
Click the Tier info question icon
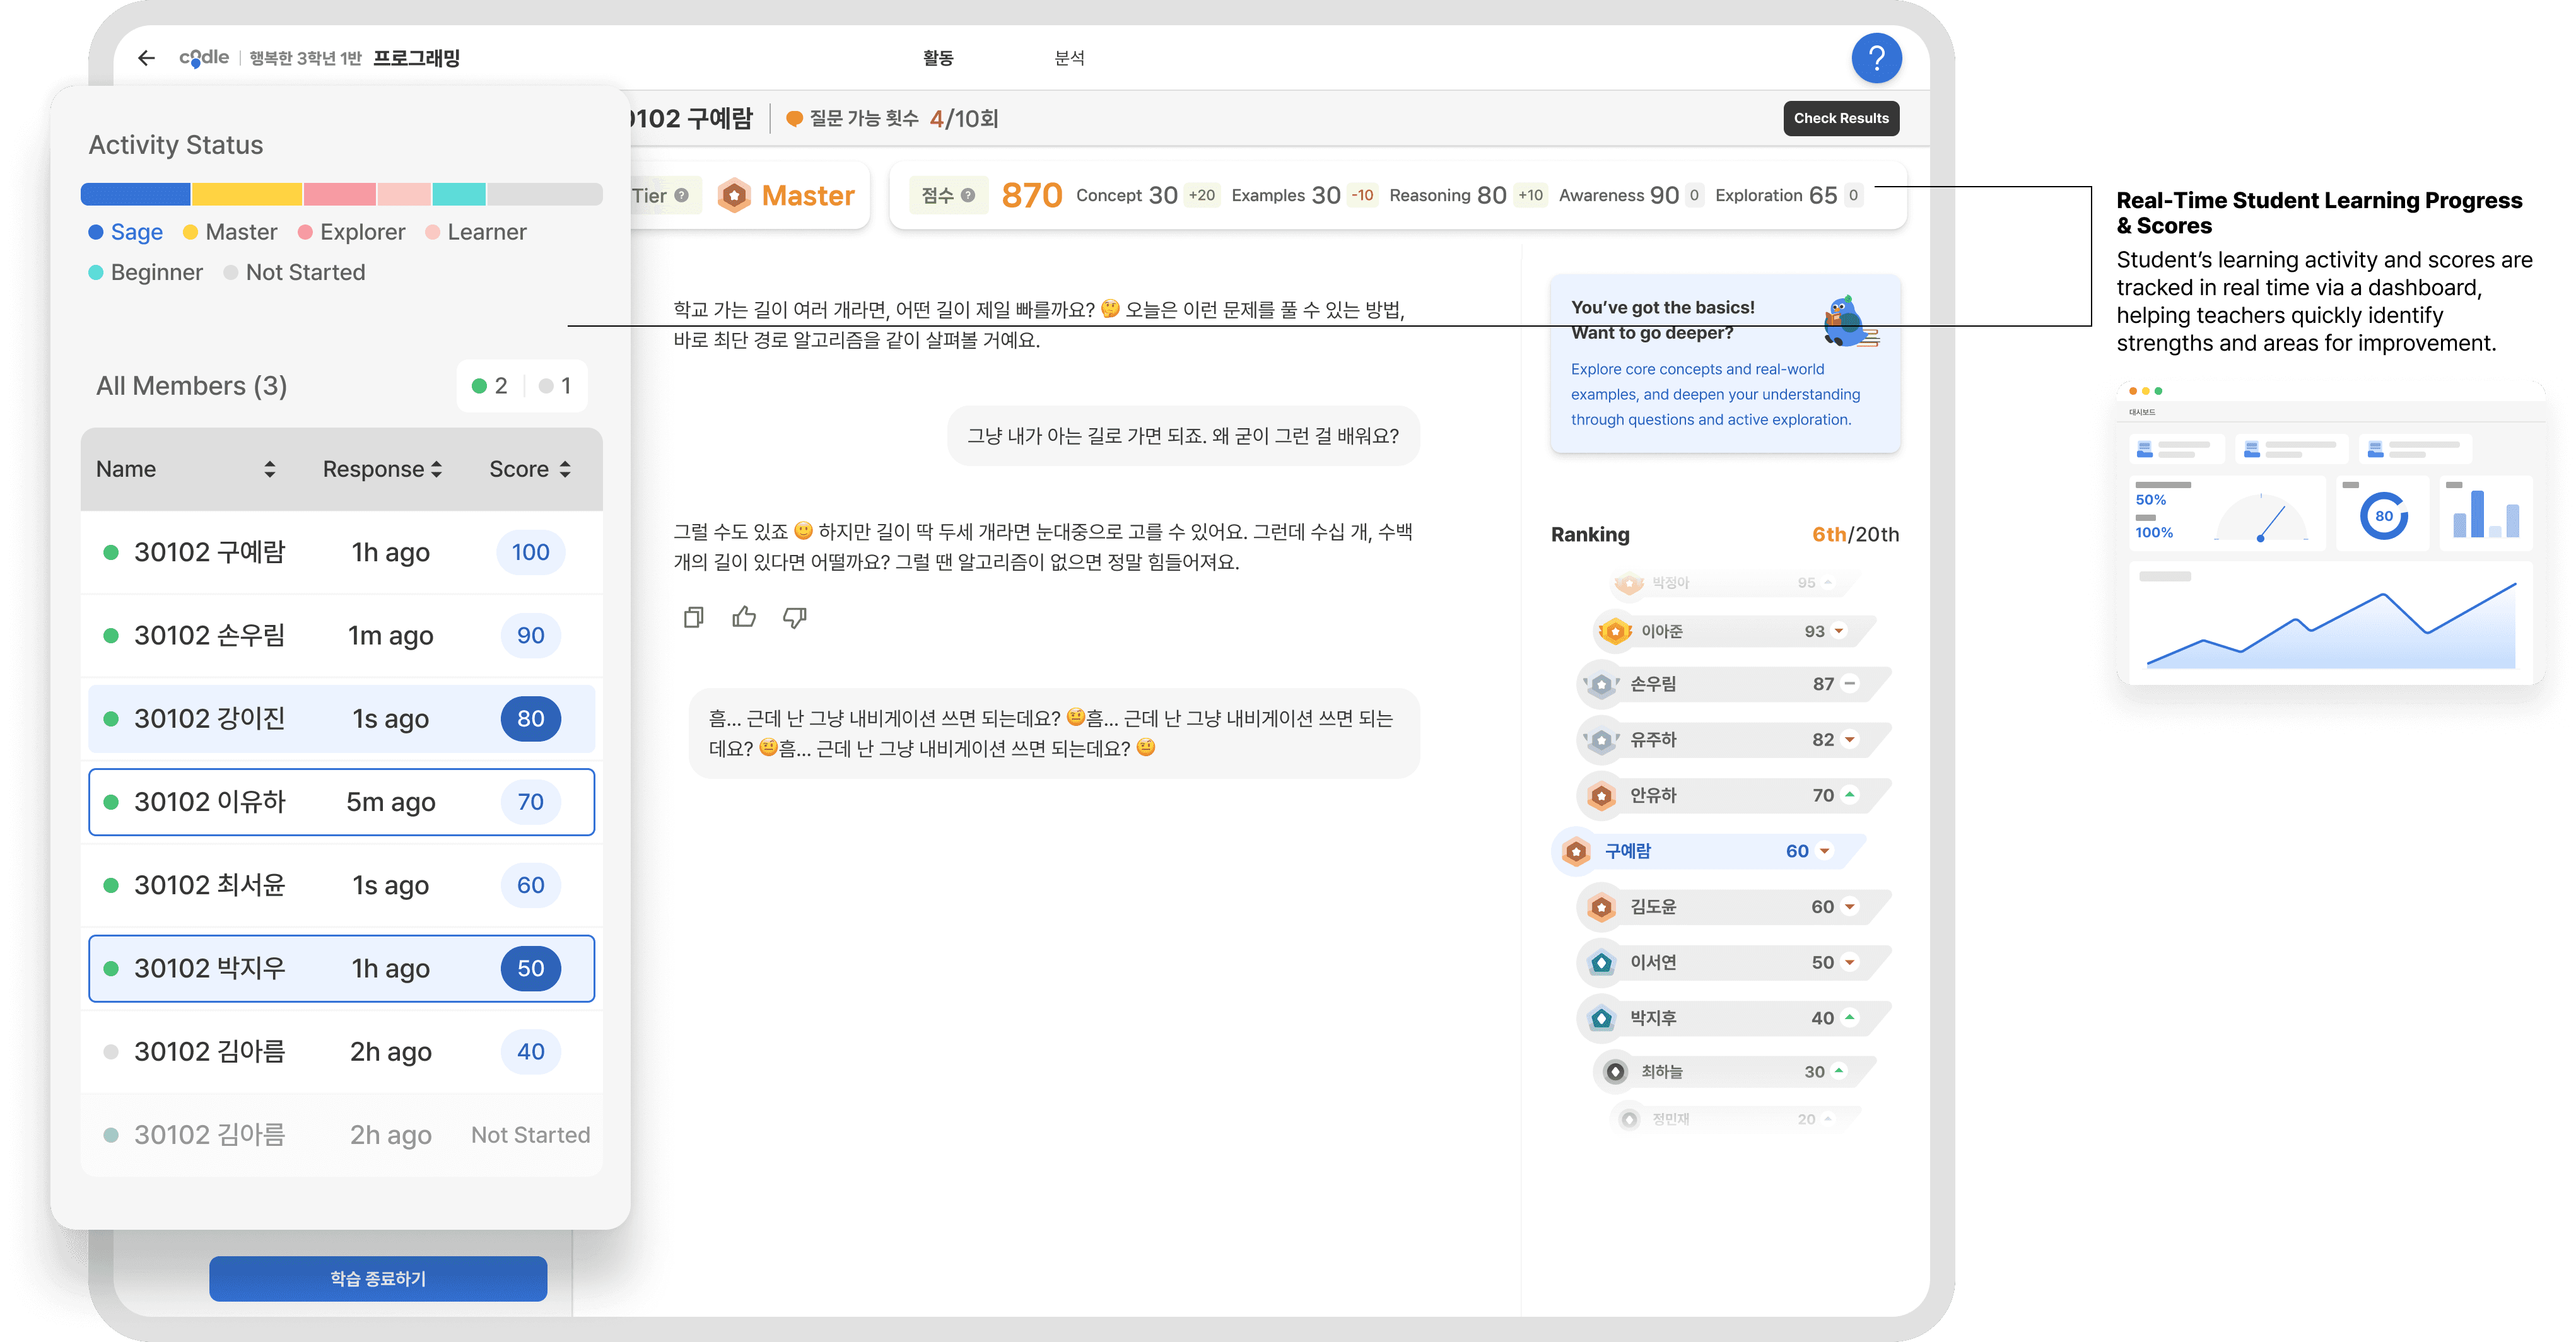(x=682, y=196)
